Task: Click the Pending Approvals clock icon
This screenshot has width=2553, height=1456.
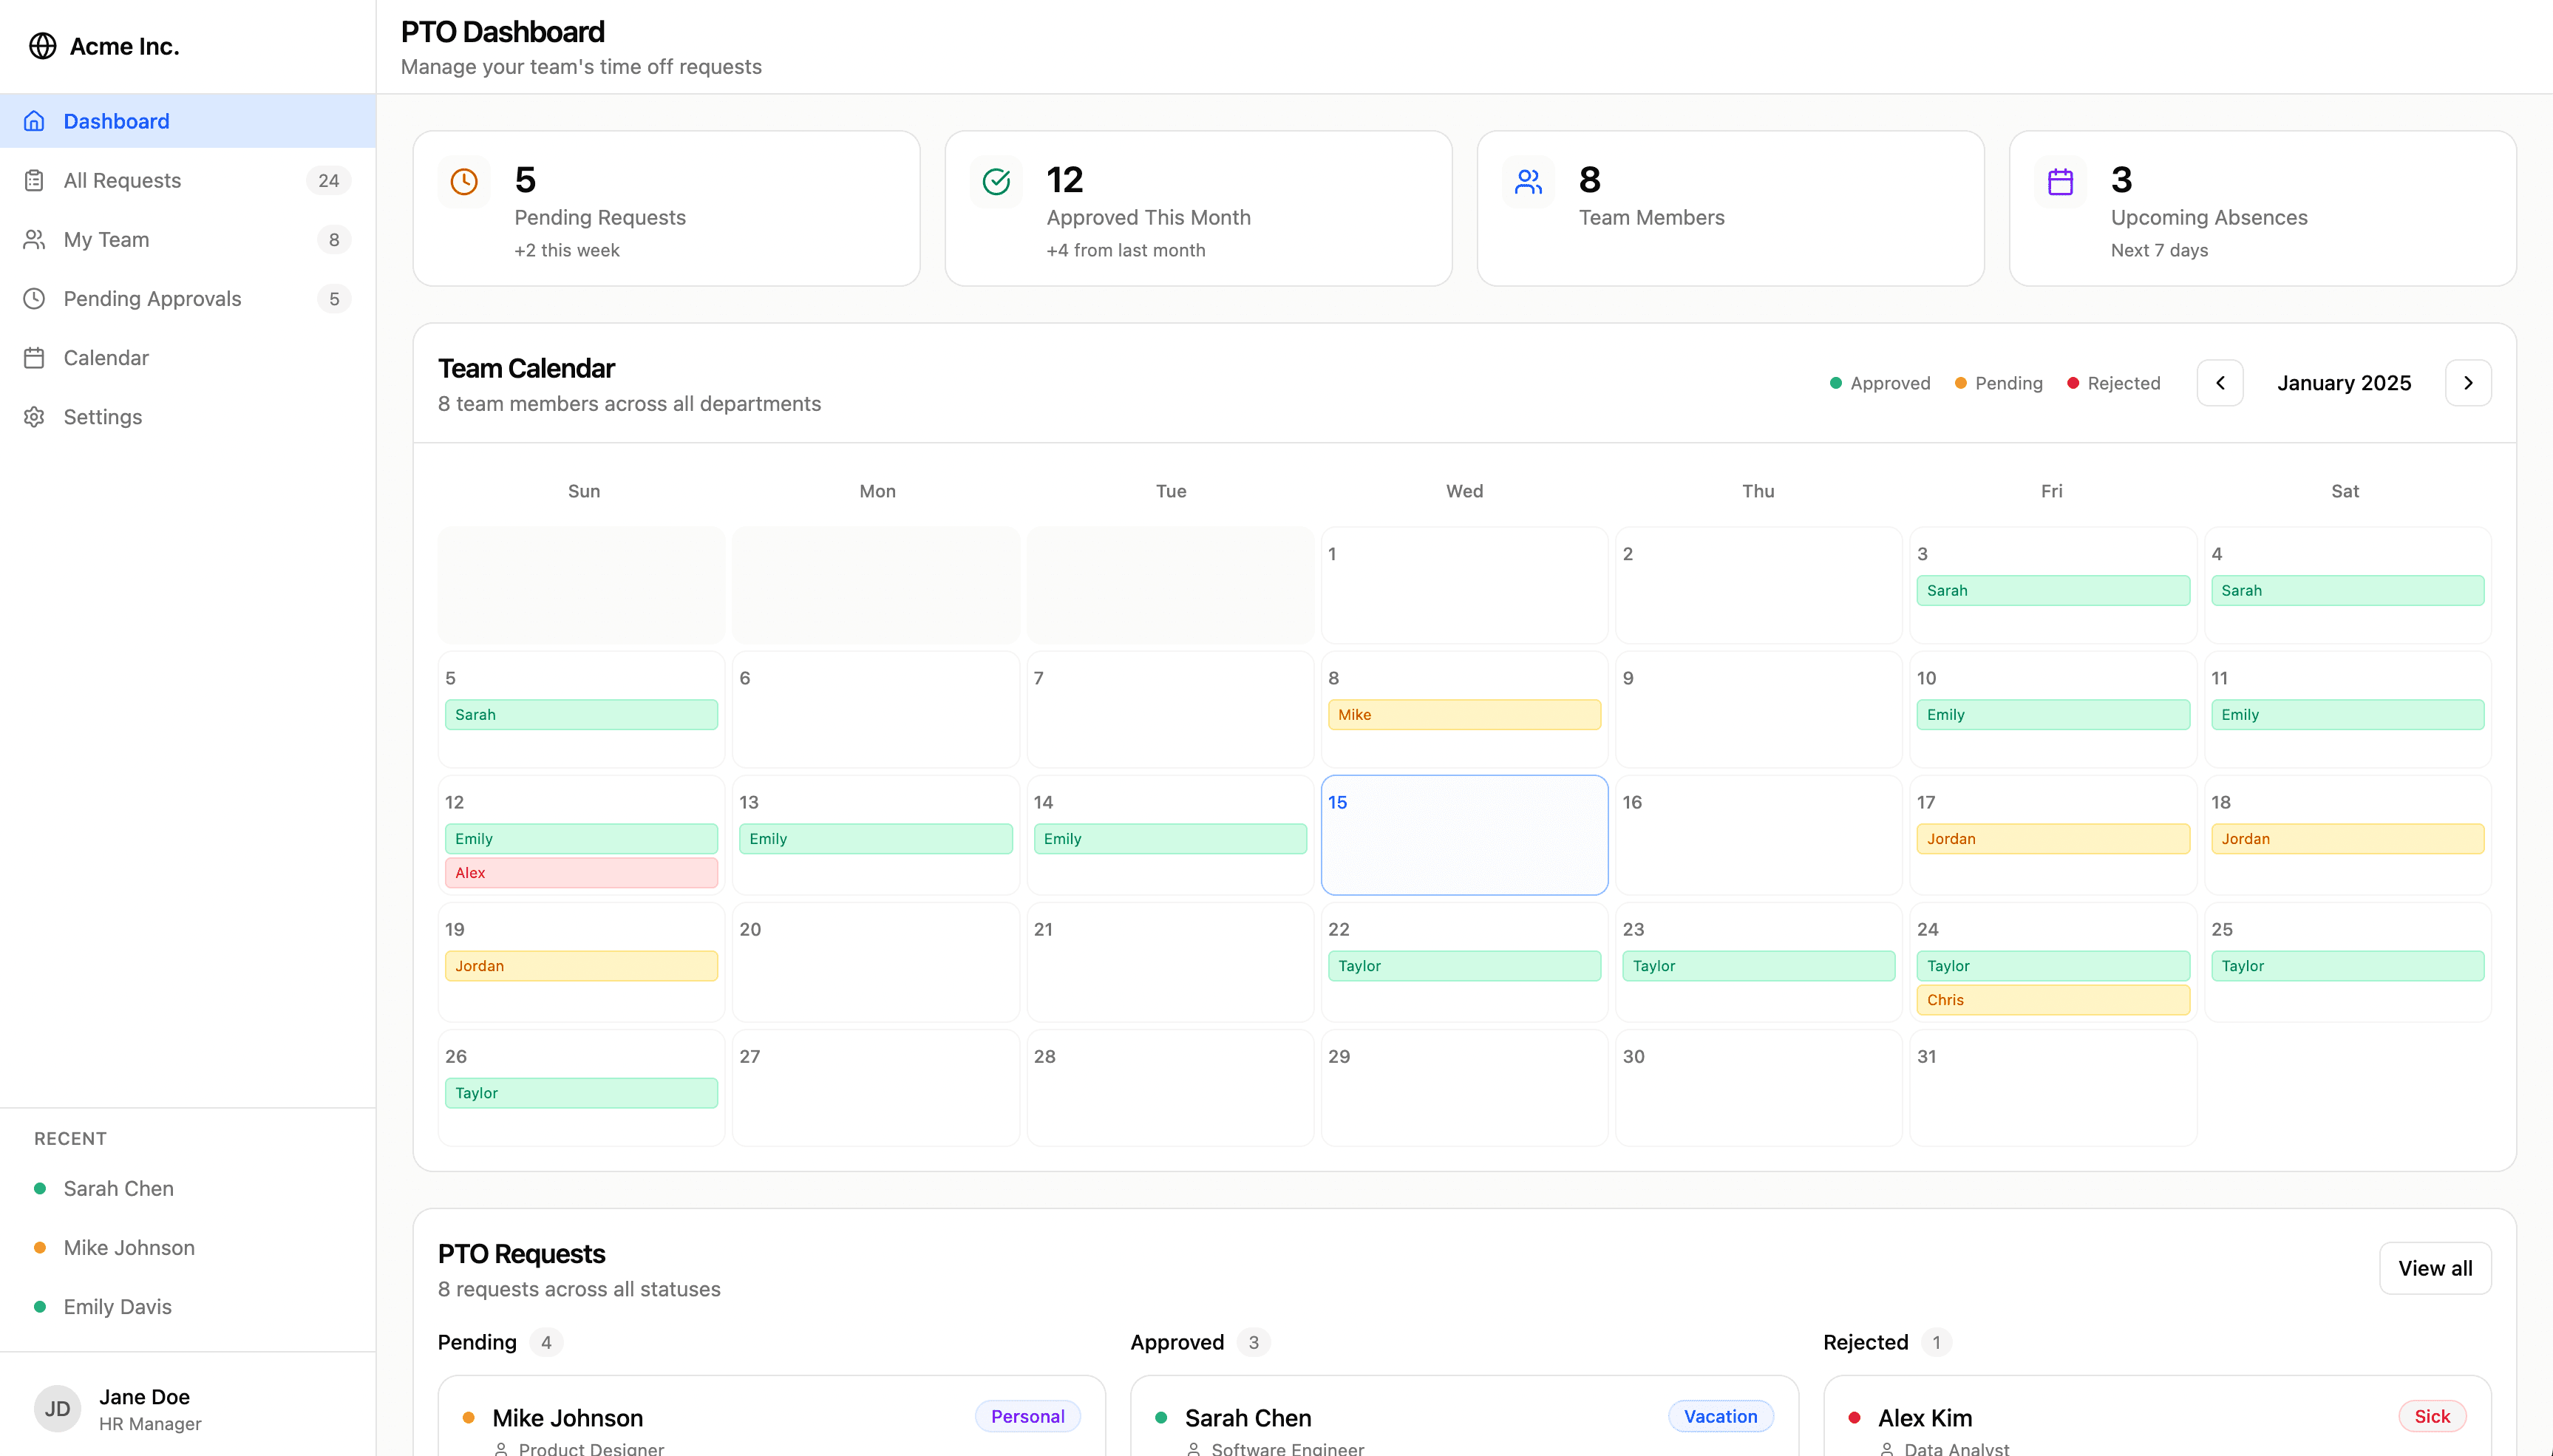Action: [34, 298]
